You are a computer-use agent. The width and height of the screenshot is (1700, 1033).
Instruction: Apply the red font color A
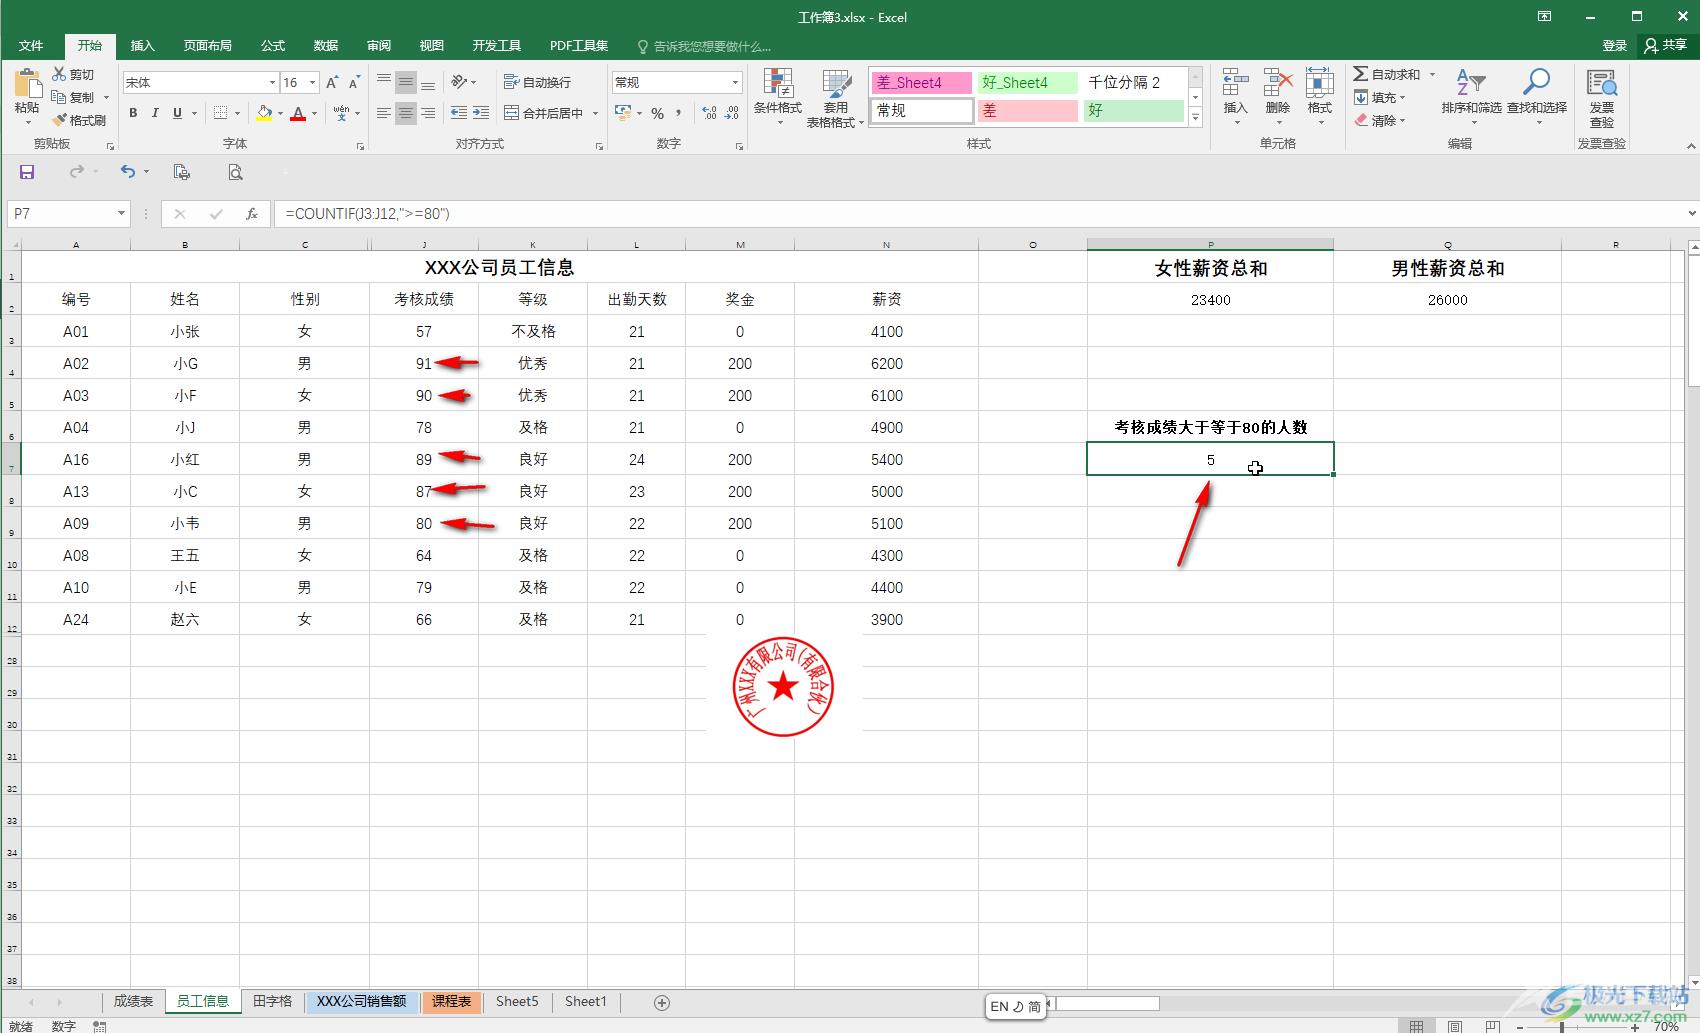pos(298,113)
